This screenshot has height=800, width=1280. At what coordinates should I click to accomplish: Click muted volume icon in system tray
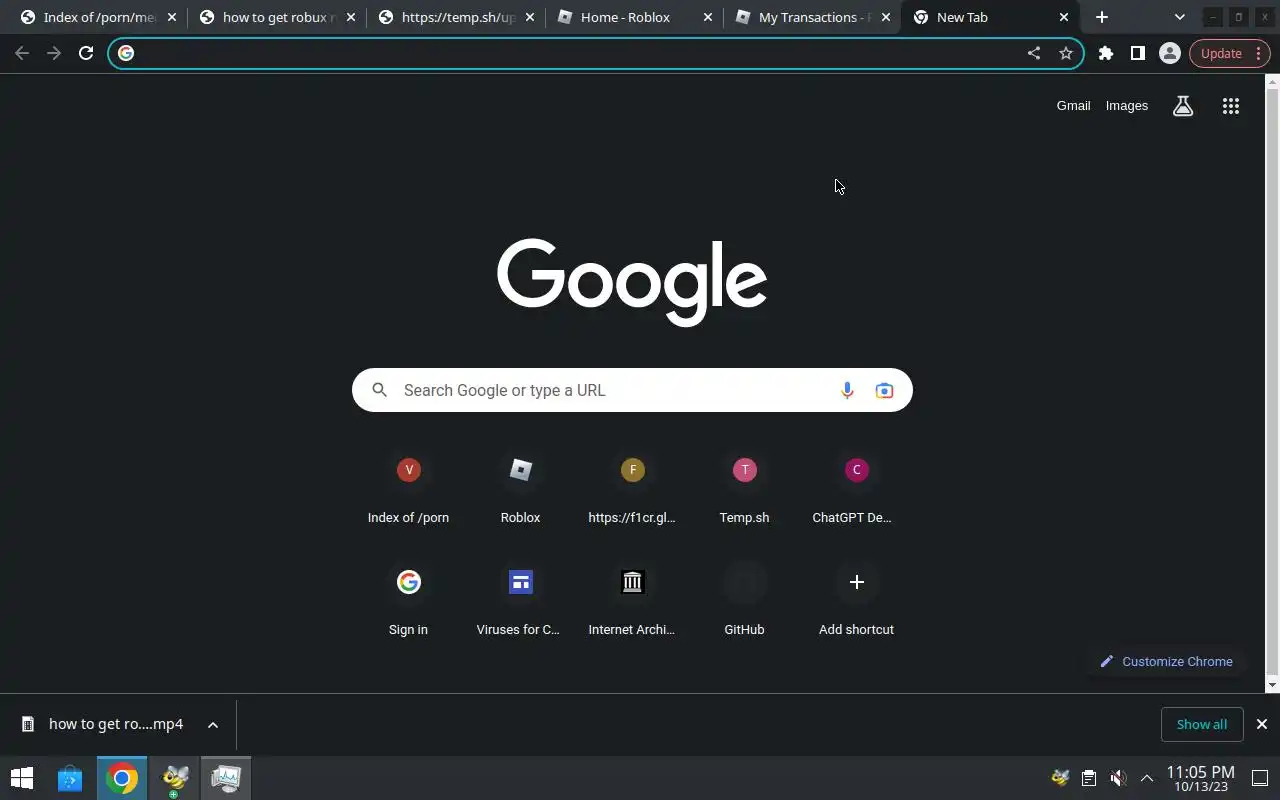pyautogui.click(x=1119, y=778)
